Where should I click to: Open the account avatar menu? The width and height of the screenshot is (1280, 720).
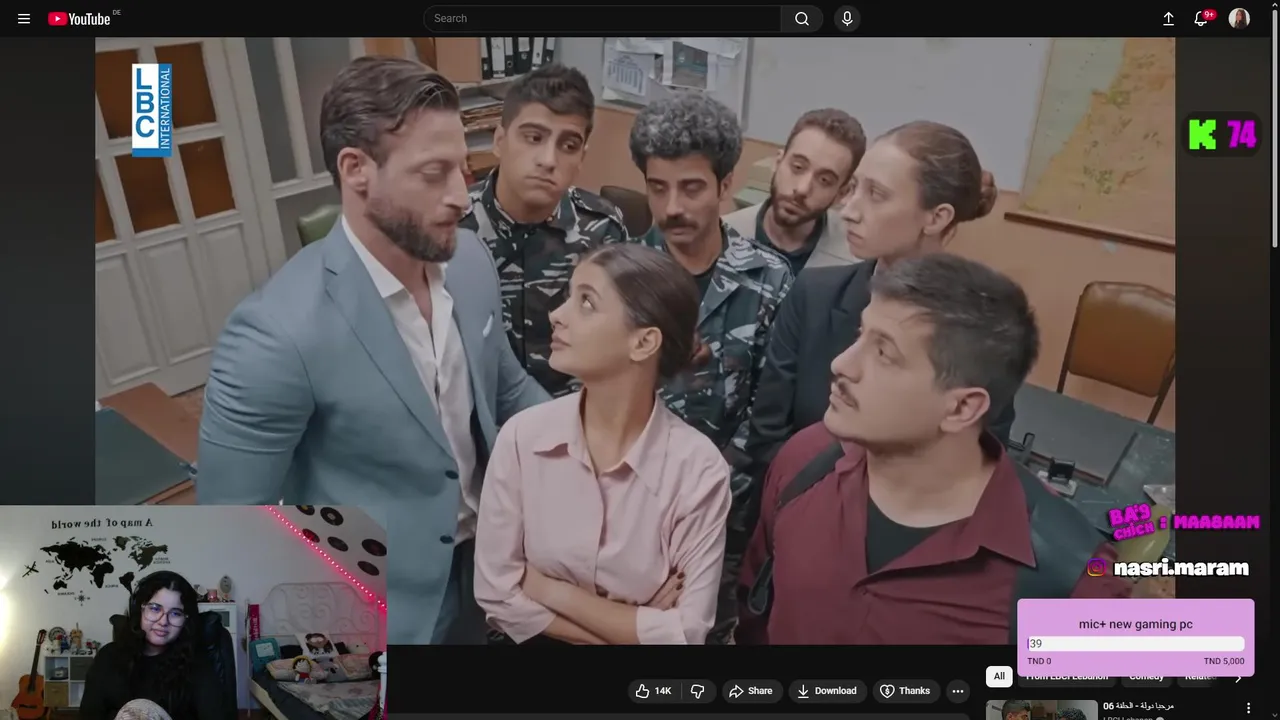(x=1239, y=18)
